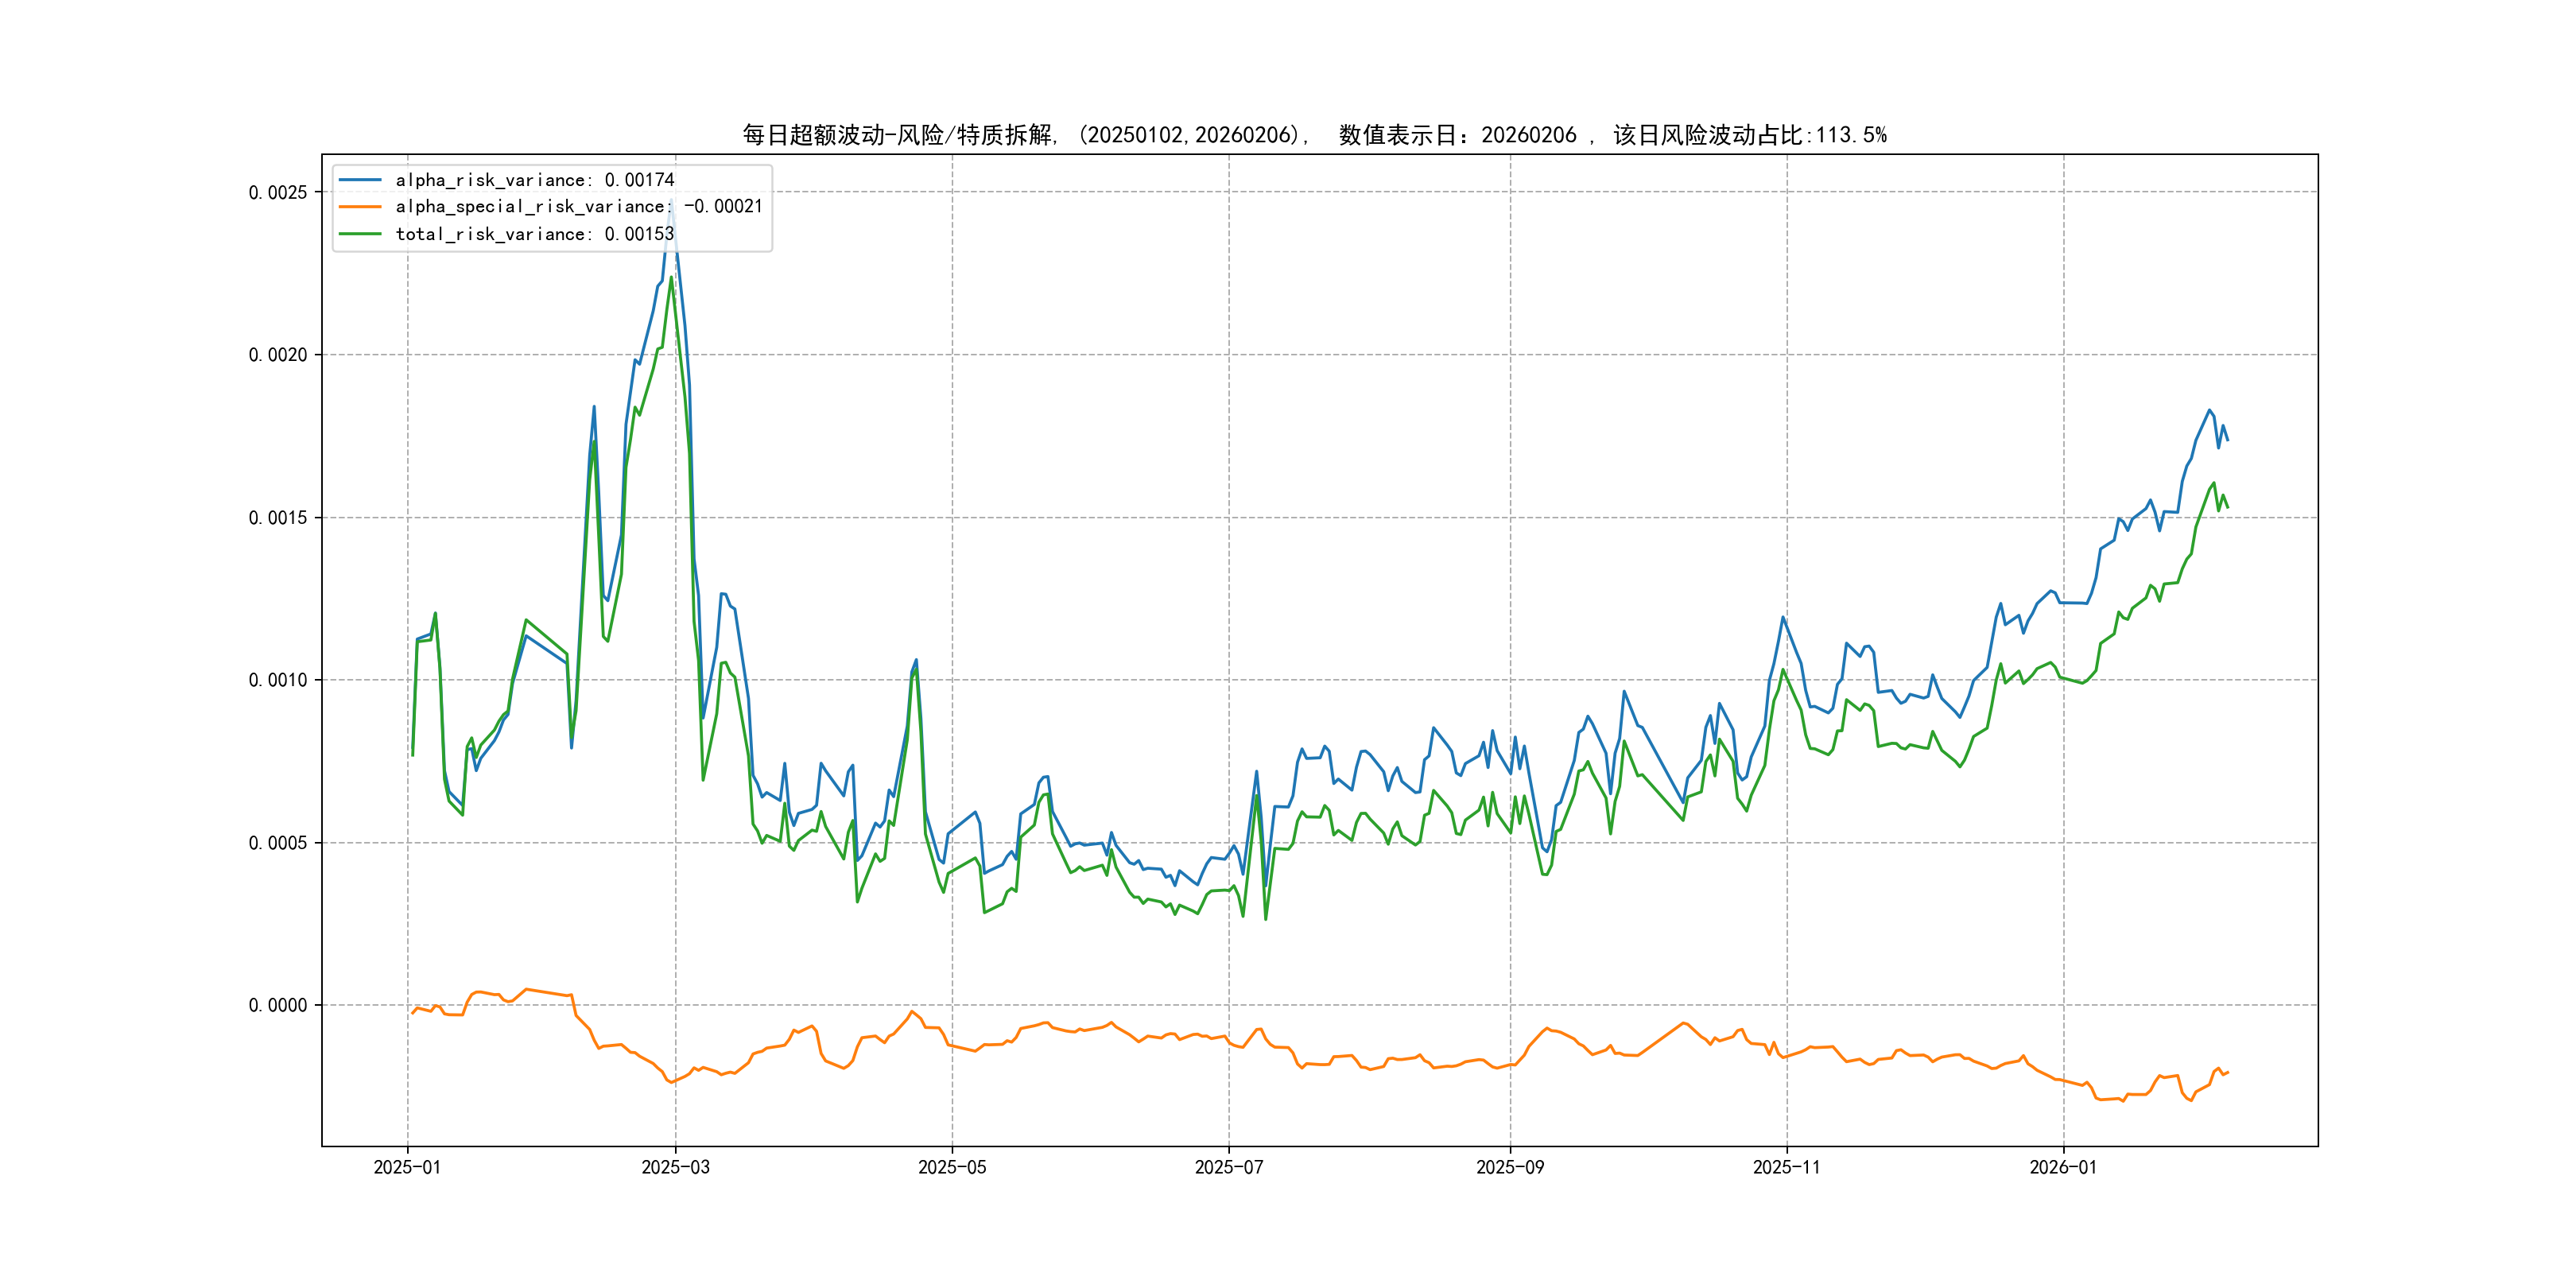The width and height of the screenshot is (2576, 1288).
Task: Click the blue alpha_risk_variance legend line
Action: [x=360, y=180]
